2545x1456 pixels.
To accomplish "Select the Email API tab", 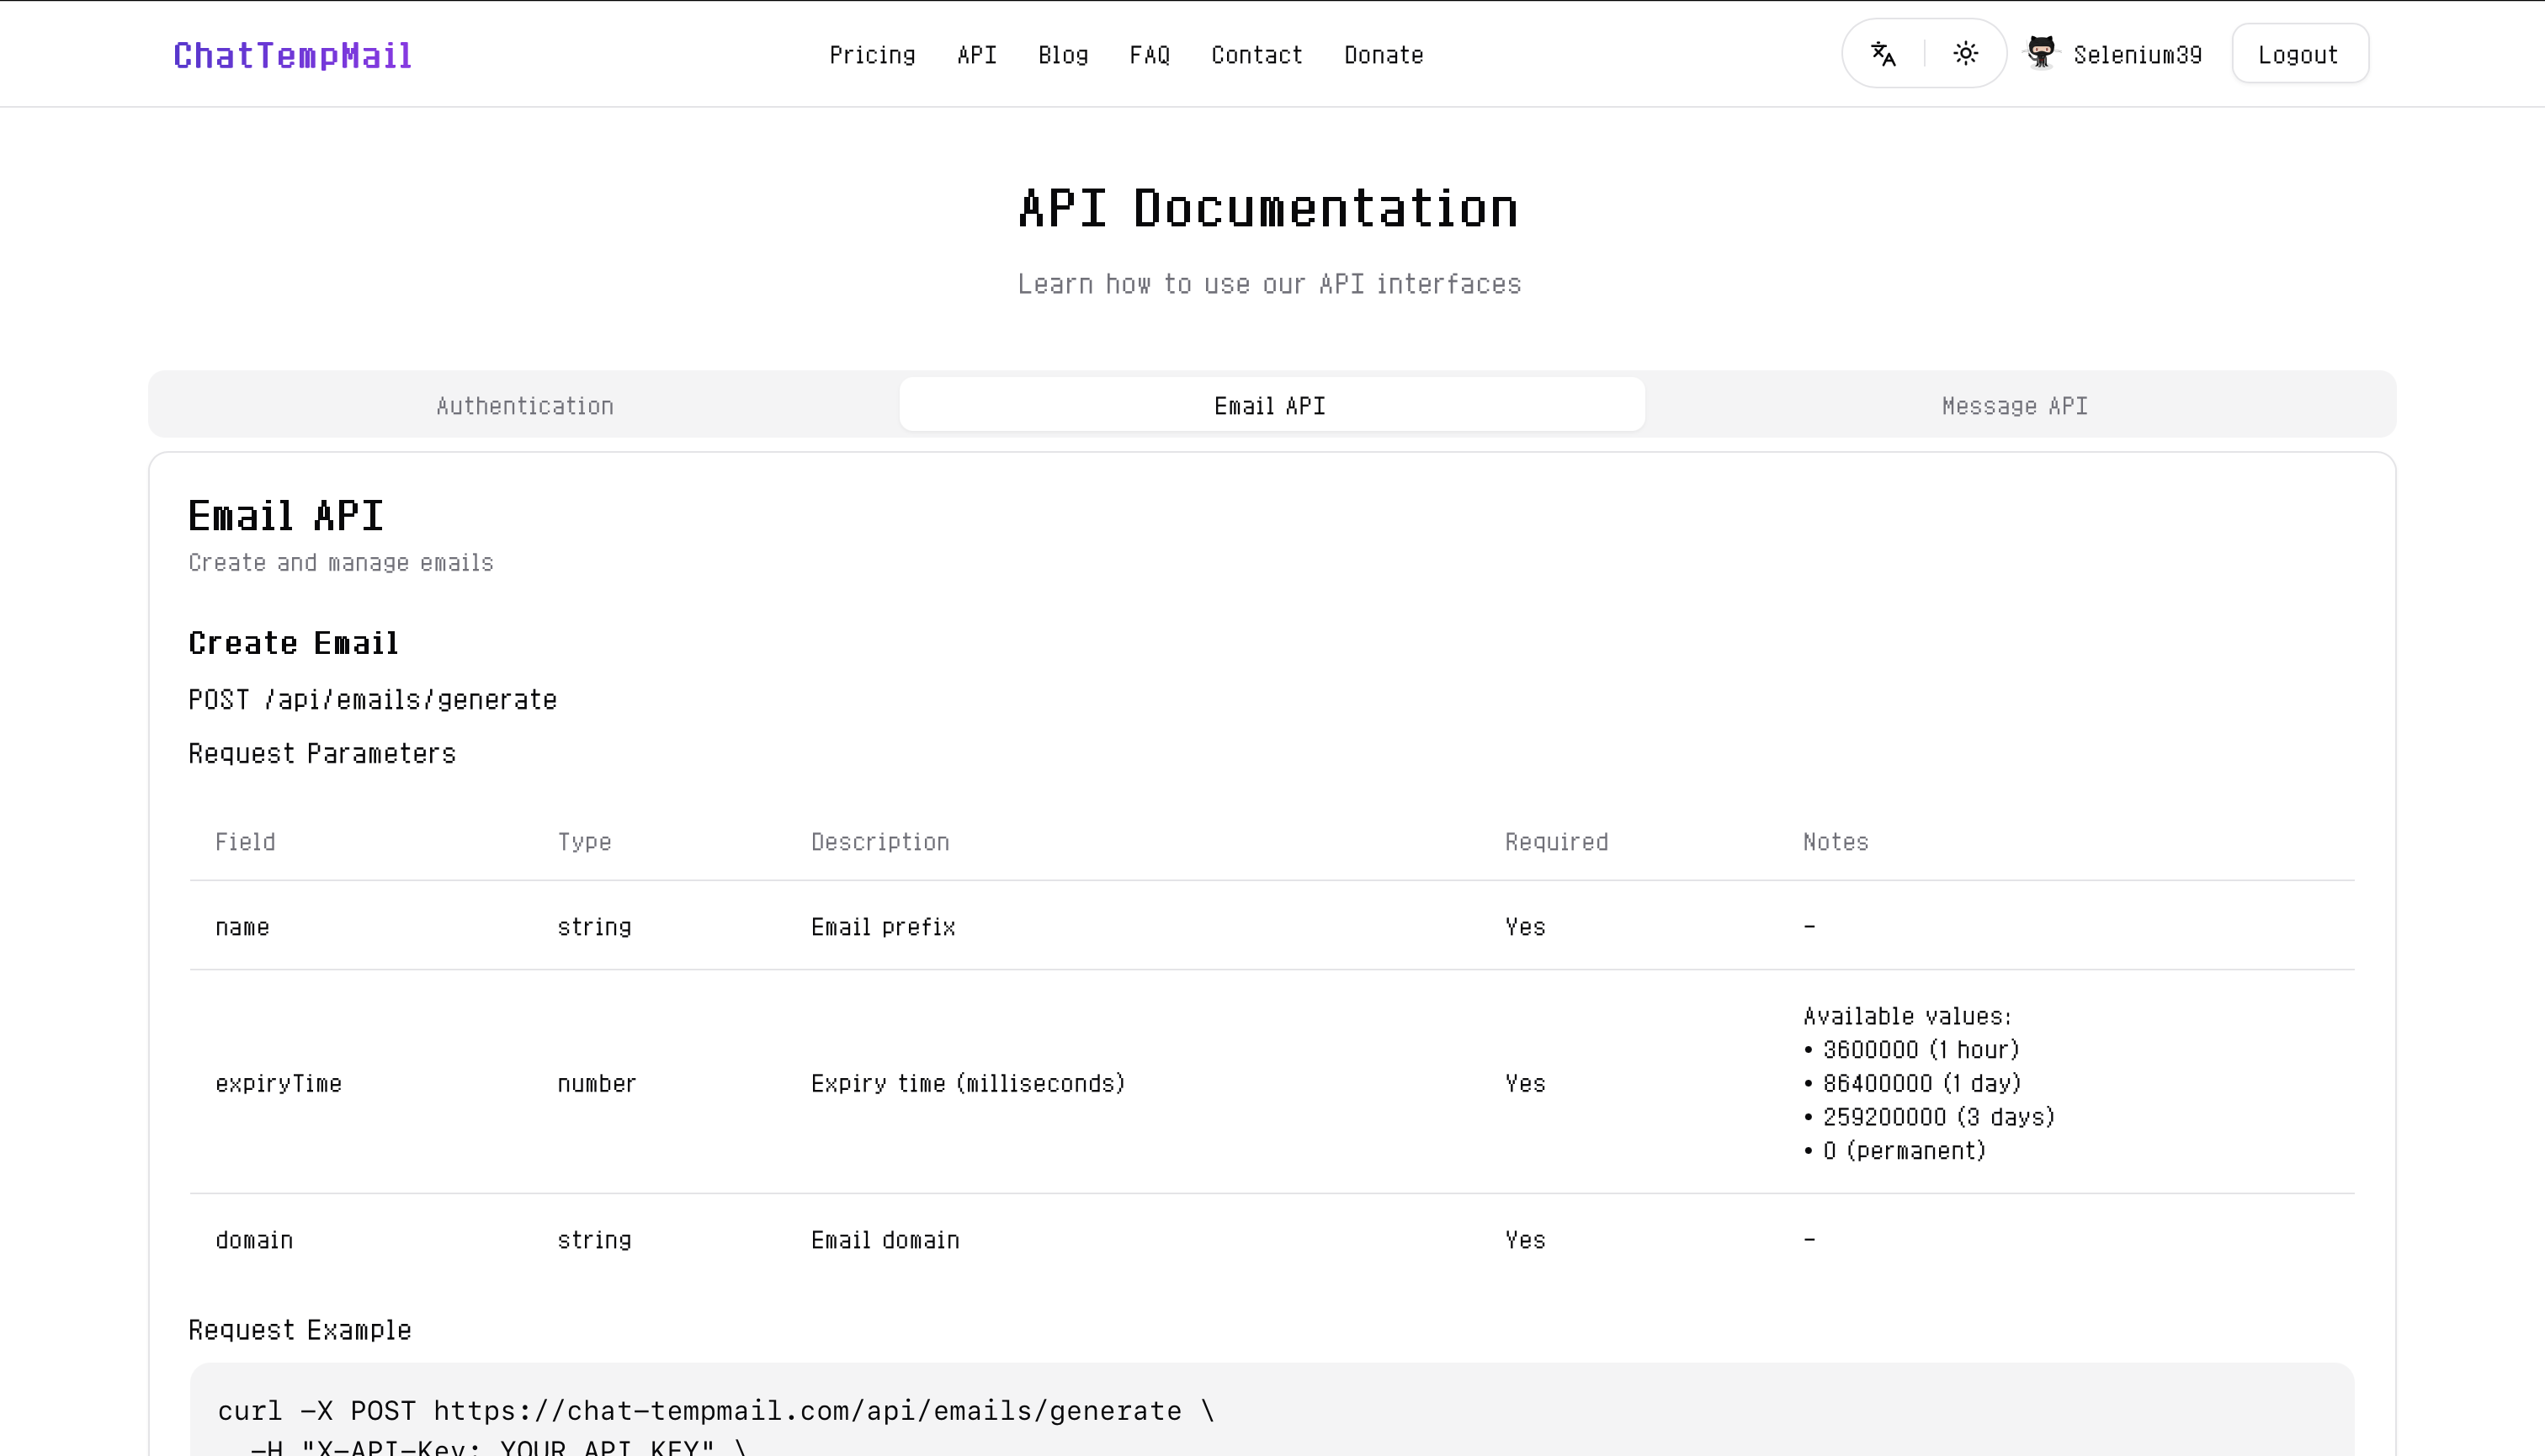I will (x=1271, y=405).
